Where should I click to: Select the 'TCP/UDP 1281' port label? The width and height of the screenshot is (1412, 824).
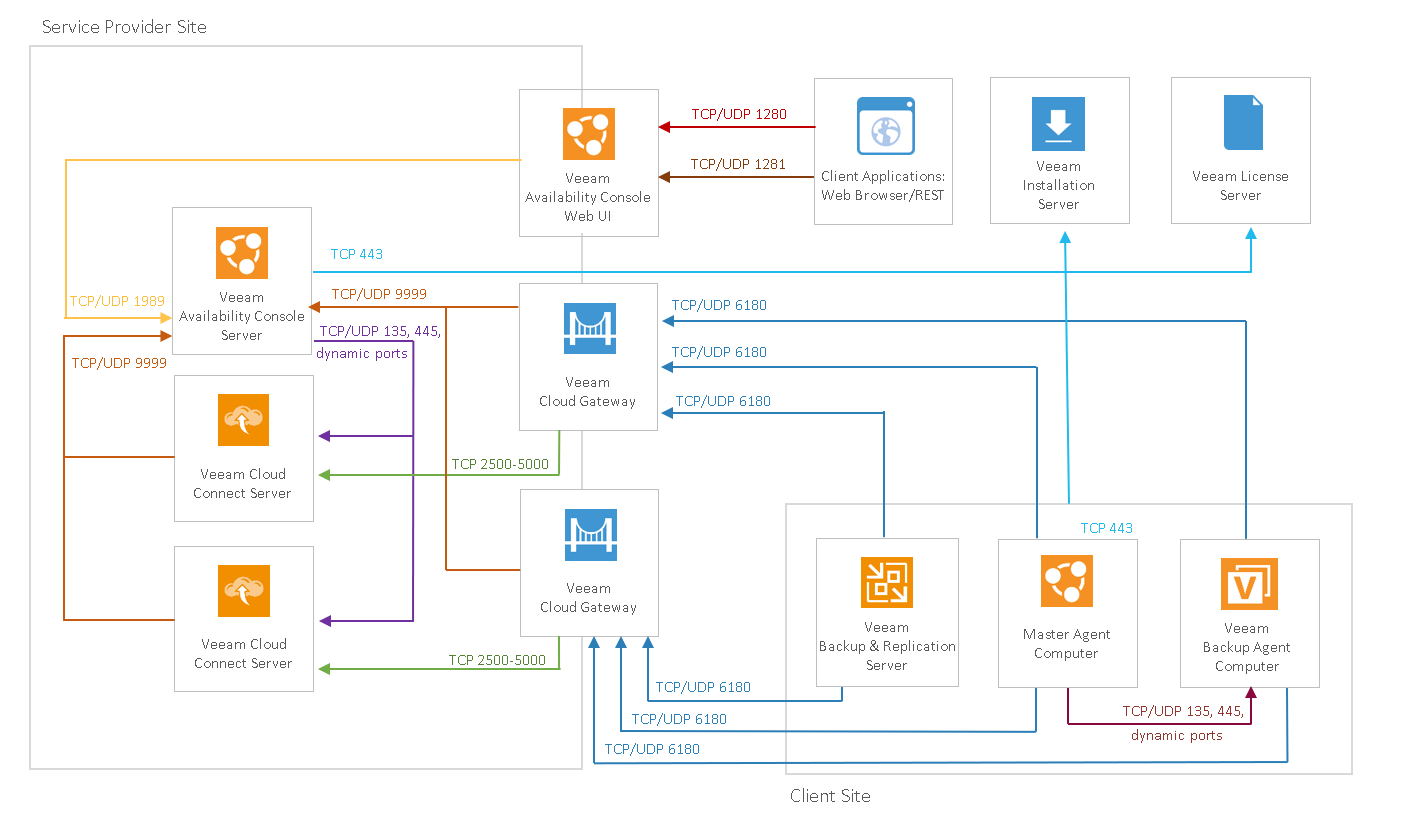(x=738, y=164)
